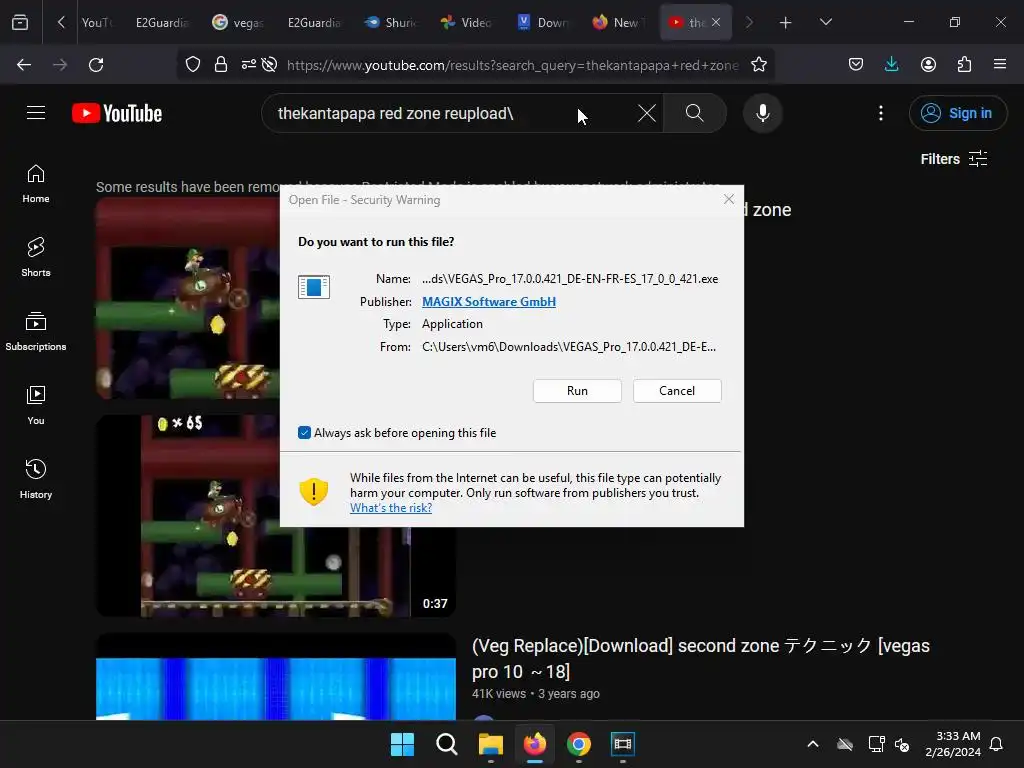The image size is (1024, 768).
Task: Open the 0:37 Luigi video thumbnail
Action: (x=276, y=516)
